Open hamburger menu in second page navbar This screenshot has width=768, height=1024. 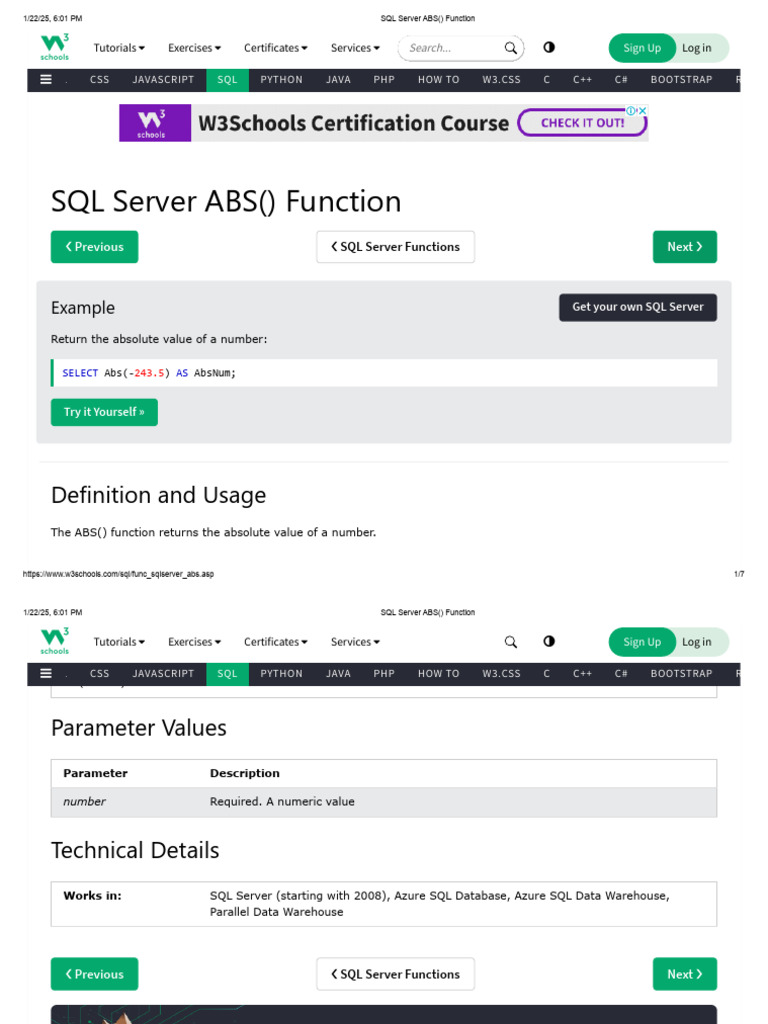pos(46,674)
